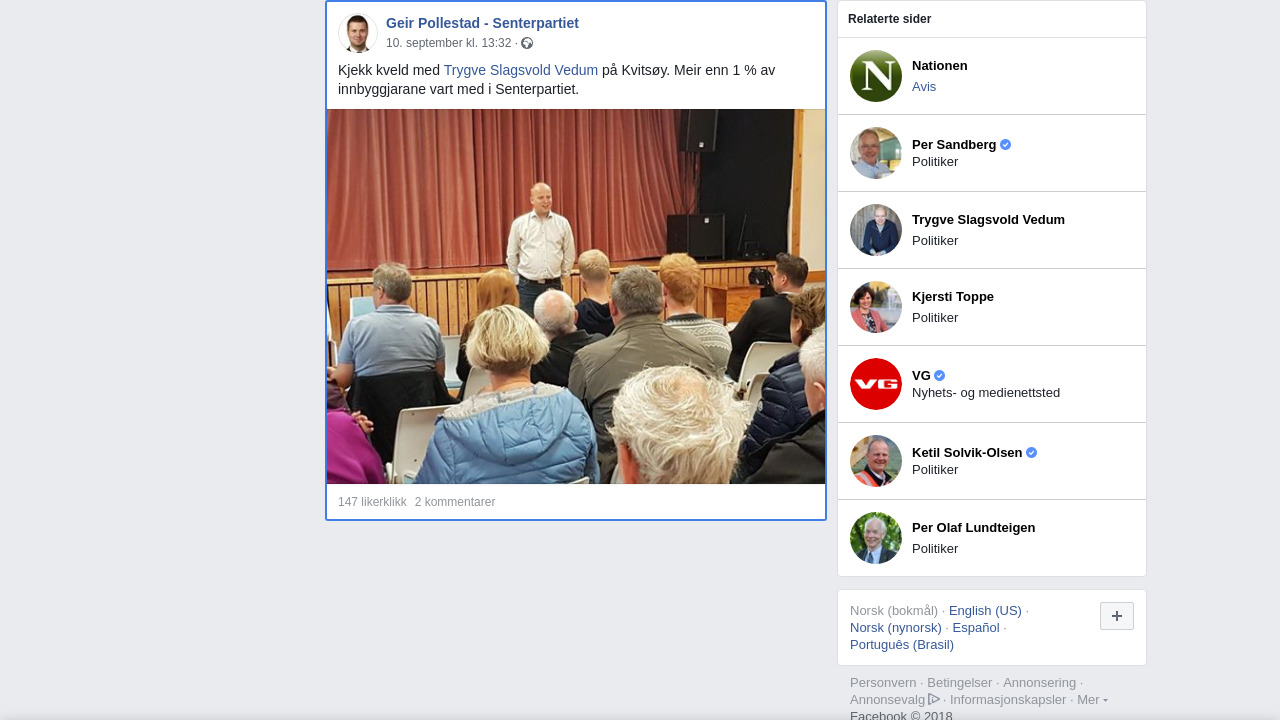
Task: Open VG red logo avatar
Action: coord(876,384)
